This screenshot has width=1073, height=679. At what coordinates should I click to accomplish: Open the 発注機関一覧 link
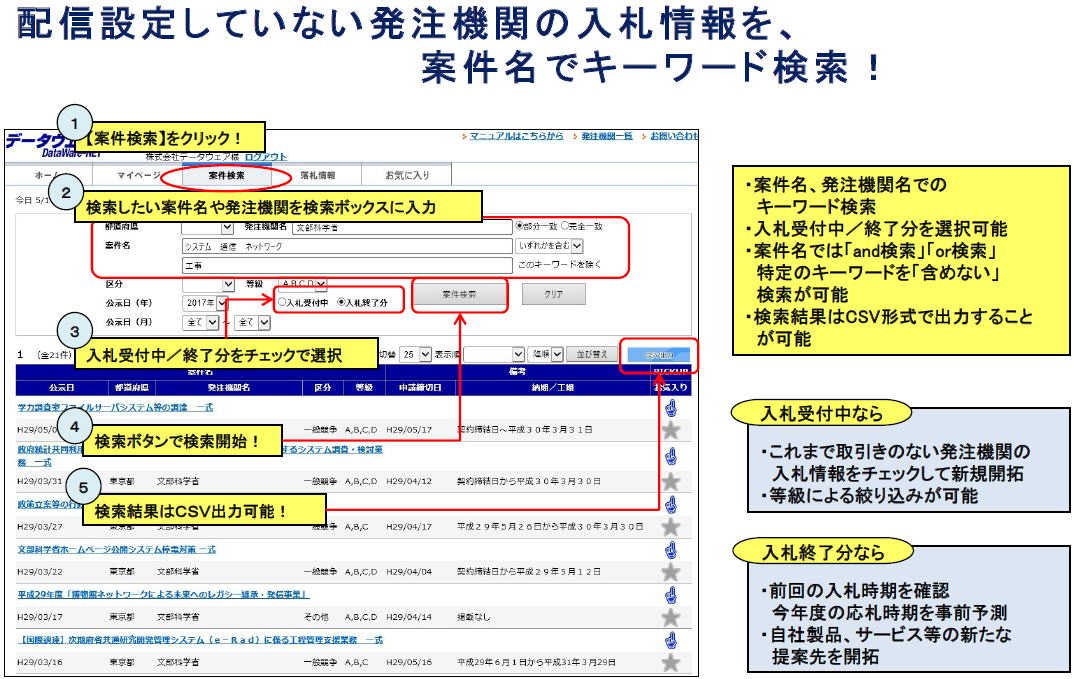(x=607, y=136)
